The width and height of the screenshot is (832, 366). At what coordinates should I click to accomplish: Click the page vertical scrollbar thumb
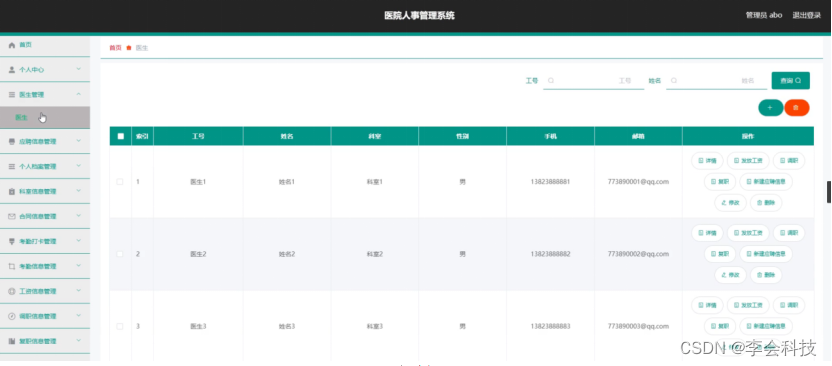829,192
